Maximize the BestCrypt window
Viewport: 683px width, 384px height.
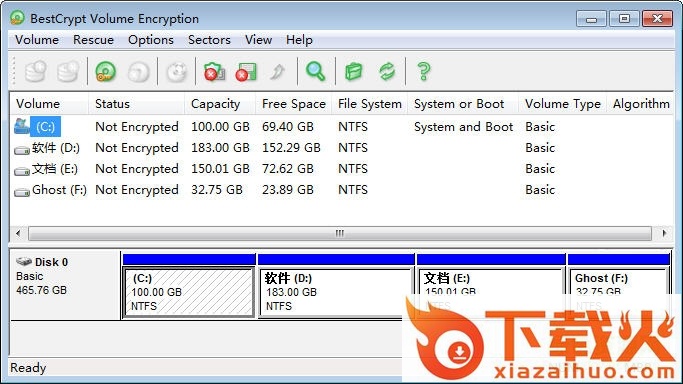tap(624, 19)
